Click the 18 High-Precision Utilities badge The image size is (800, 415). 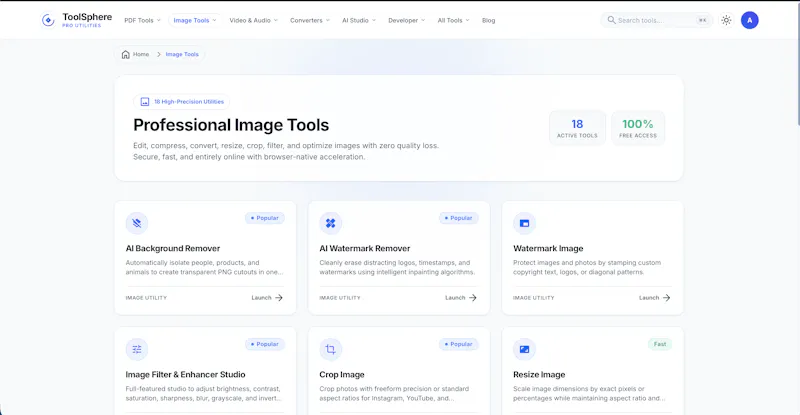coord(182,102)
